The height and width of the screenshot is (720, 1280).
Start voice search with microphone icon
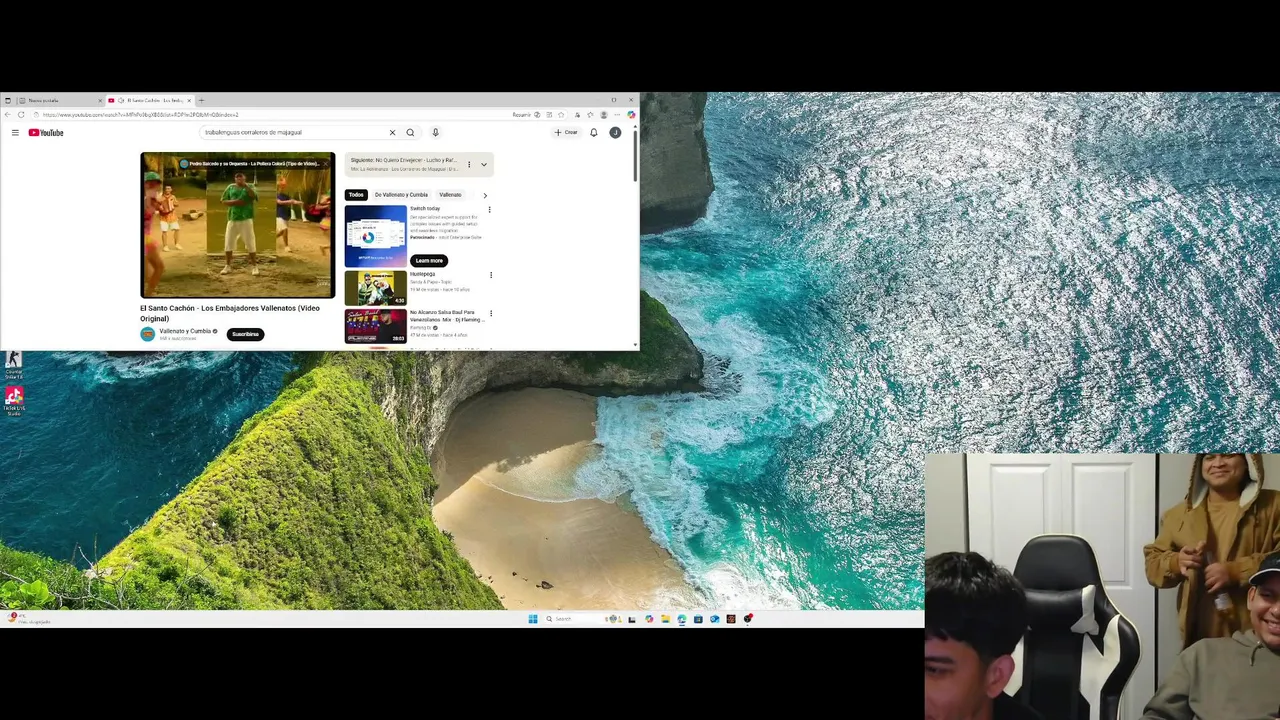pos(435,132)
